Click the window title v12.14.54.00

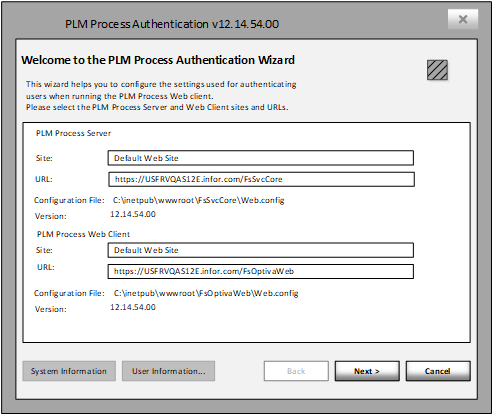(x=172, y=24)
